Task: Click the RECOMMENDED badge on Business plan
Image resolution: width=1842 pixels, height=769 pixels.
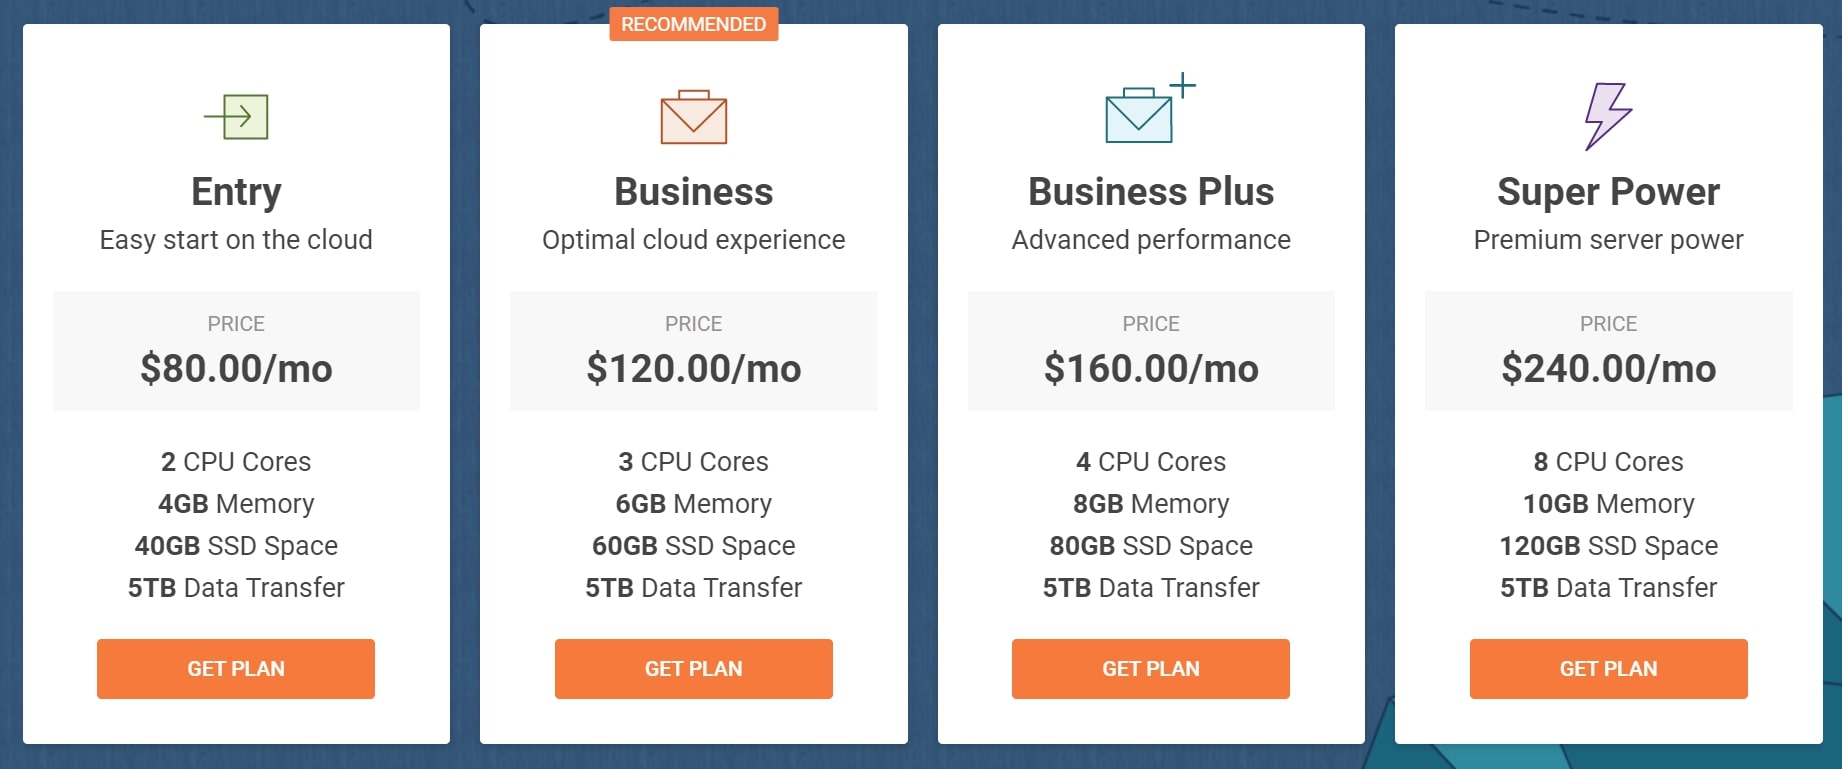Action: pyautogui.click(x=694, y=24)
